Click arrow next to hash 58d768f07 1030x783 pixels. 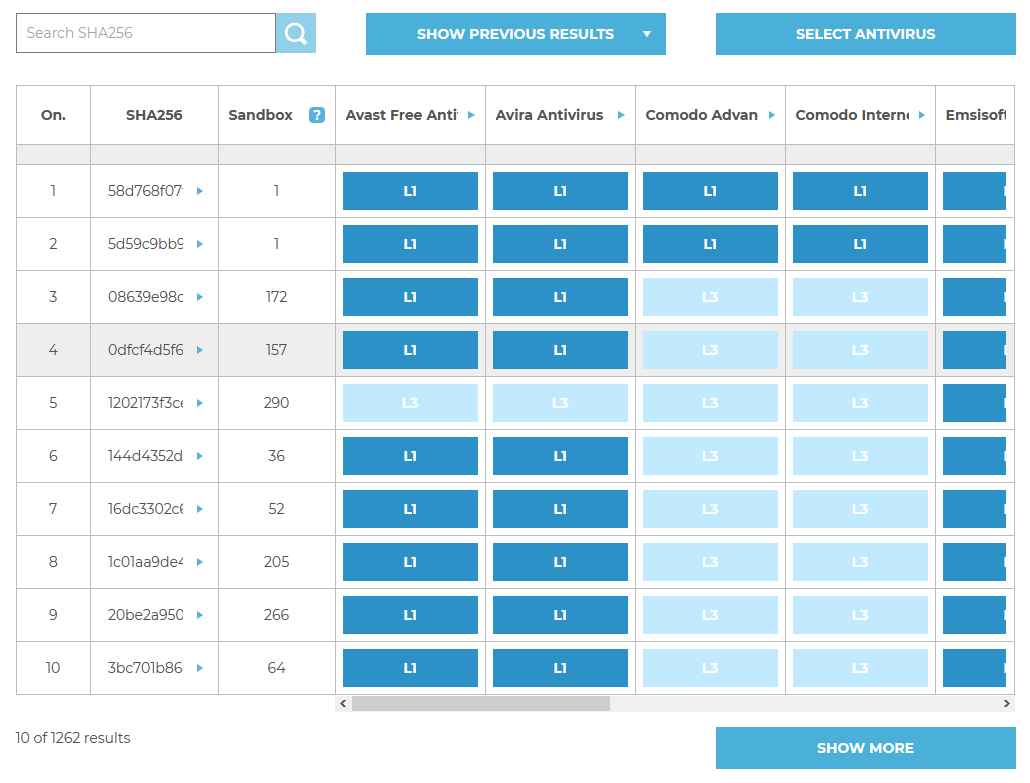(200, 191)
